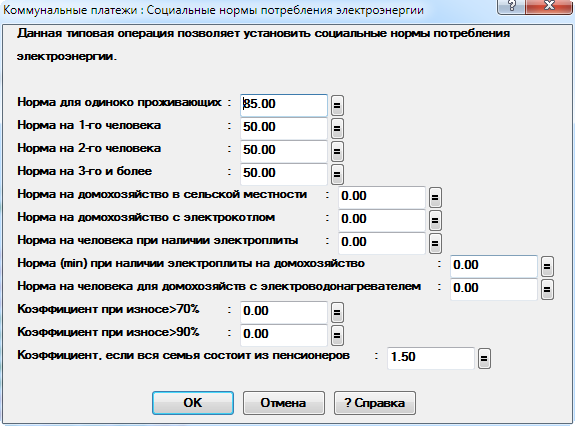Click the pensioners coefficient field showing 1.50

pyautogui.click(x=431, y=358)
